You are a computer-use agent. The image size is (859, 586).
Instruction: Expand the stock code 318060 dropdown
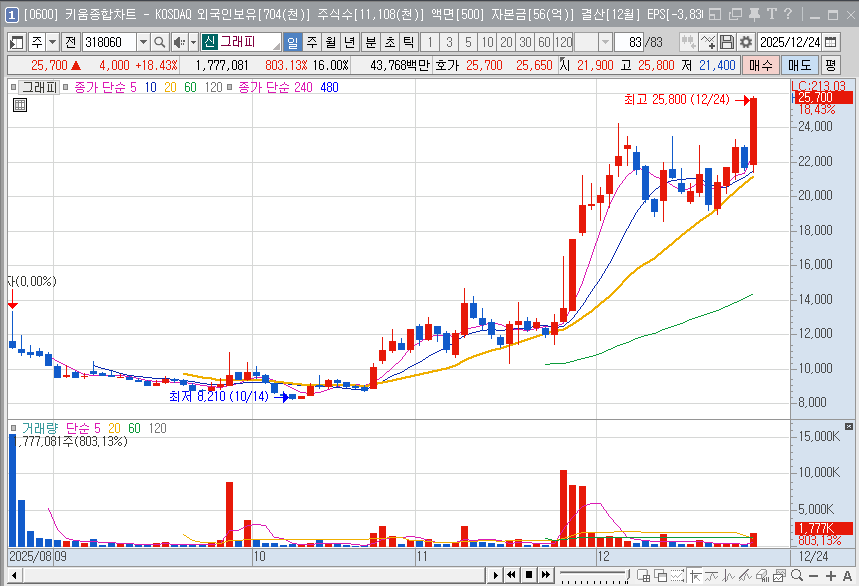click(x=143, y=42)
